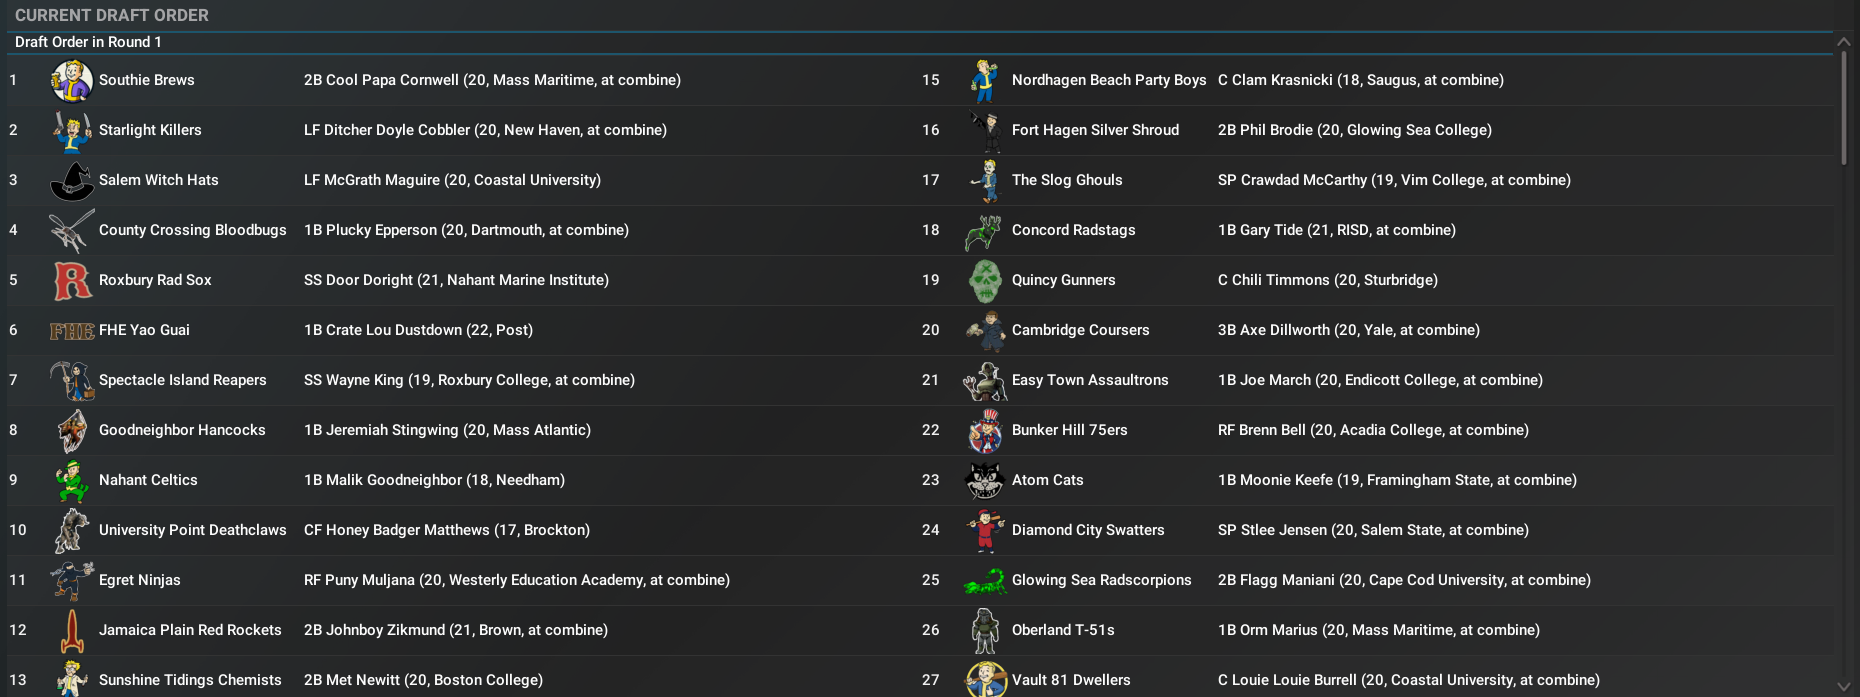Viewport: 1860px width, 697px height.
Task: Open the Starlight Killers team link
Action: pos(150,130)
